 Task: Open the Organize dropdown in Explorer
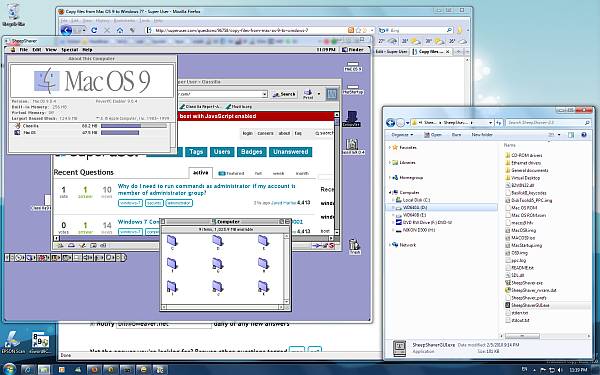pyautogui.click(x=402, y=135)
